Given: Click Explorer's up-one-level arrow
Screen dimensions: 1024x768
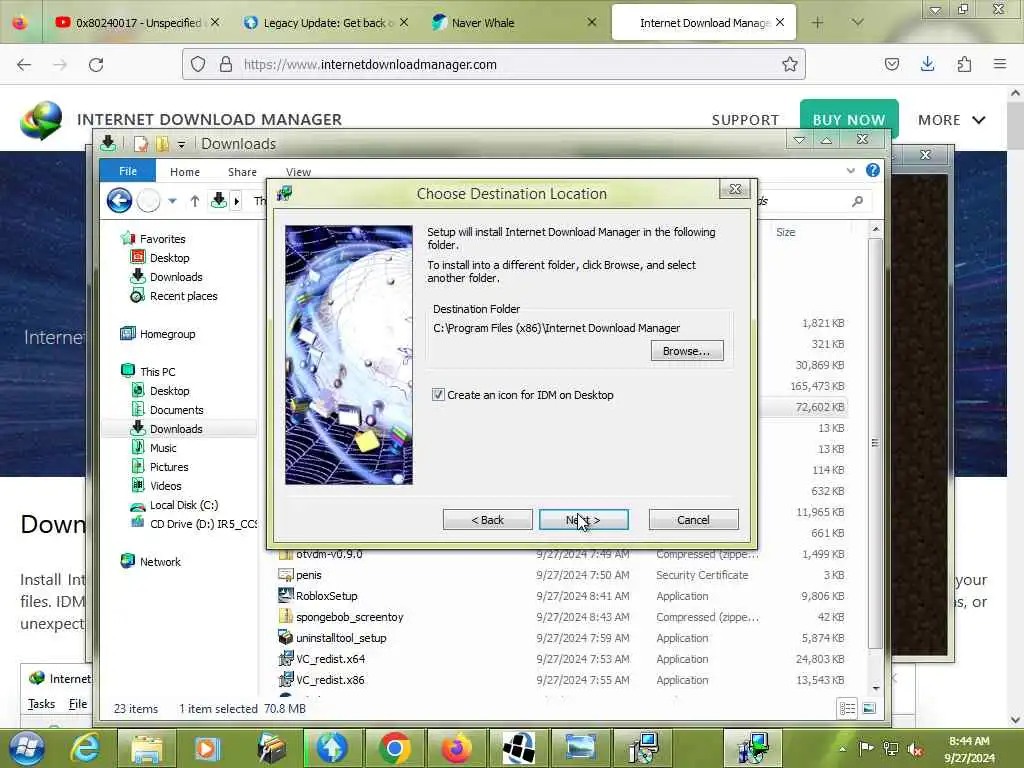Looking at the screenshot, I should tap(195, 201).
